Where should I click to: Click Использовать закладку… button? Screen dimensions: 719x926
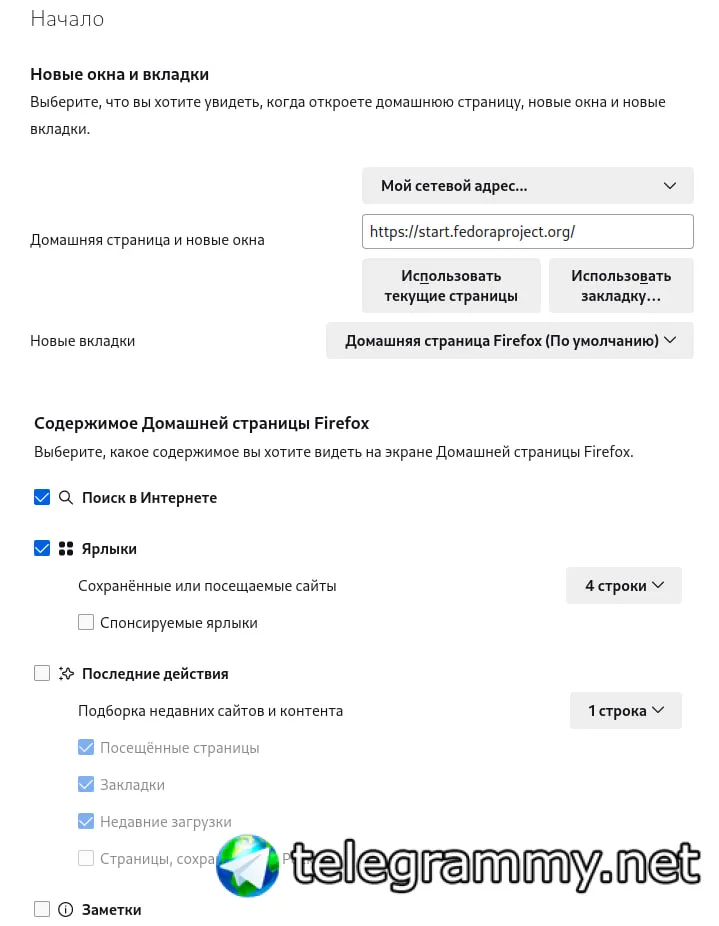tap(621, 285)
